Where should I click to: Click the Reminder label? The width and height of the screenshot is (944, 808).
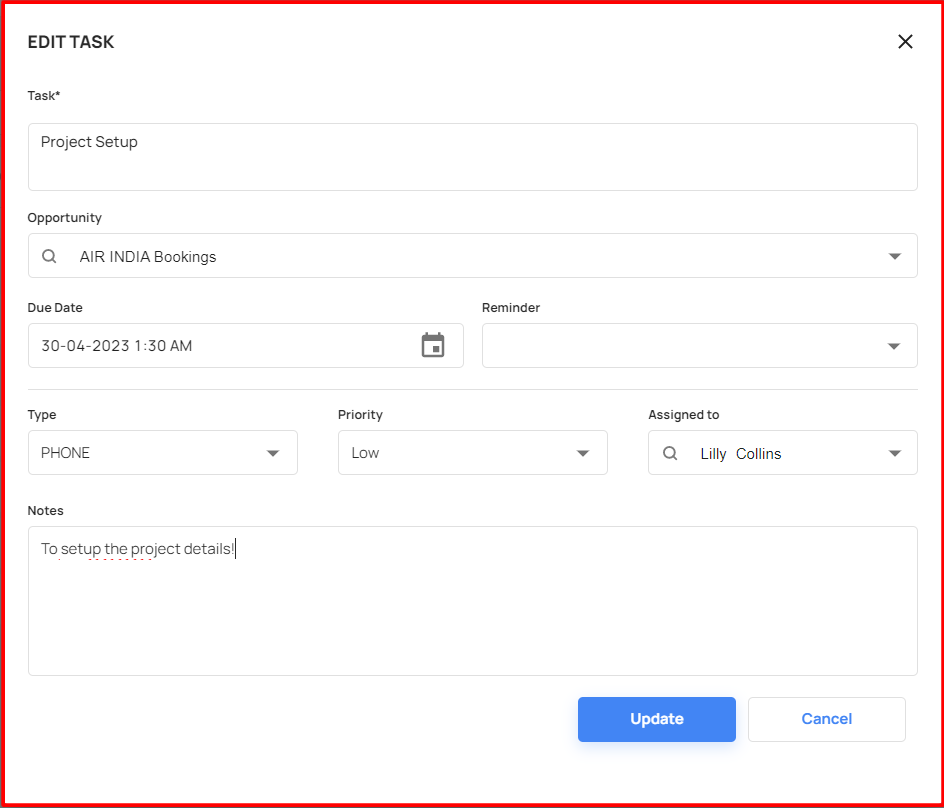[511, 307]
